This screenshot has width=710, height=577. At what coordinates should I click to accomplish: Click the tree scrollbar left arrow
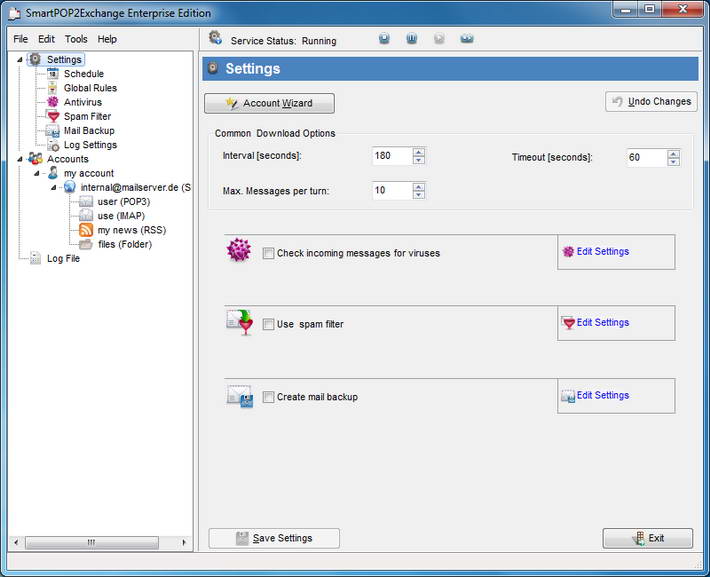[x=16, y=542]
